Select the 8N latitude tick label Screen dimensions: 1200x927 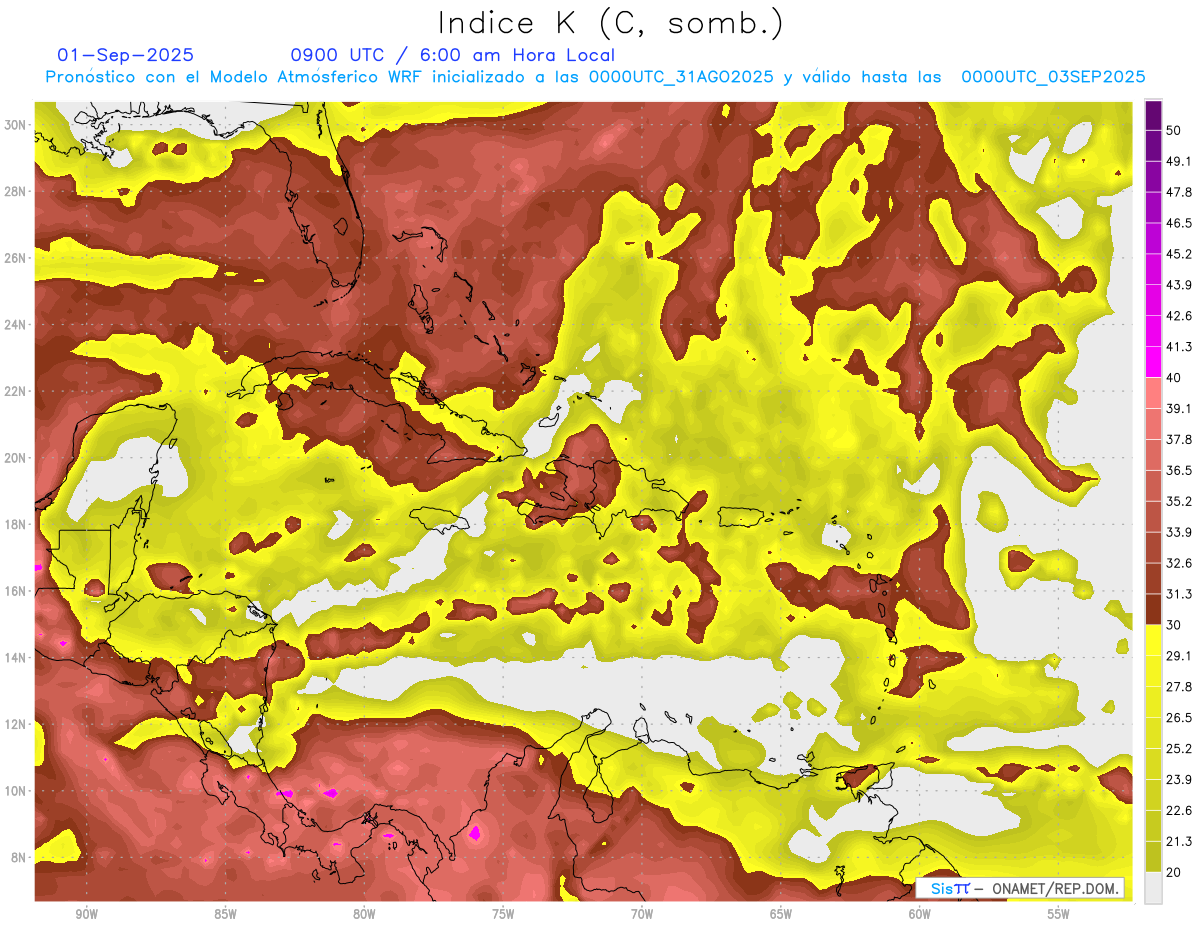tap(19, 858)
